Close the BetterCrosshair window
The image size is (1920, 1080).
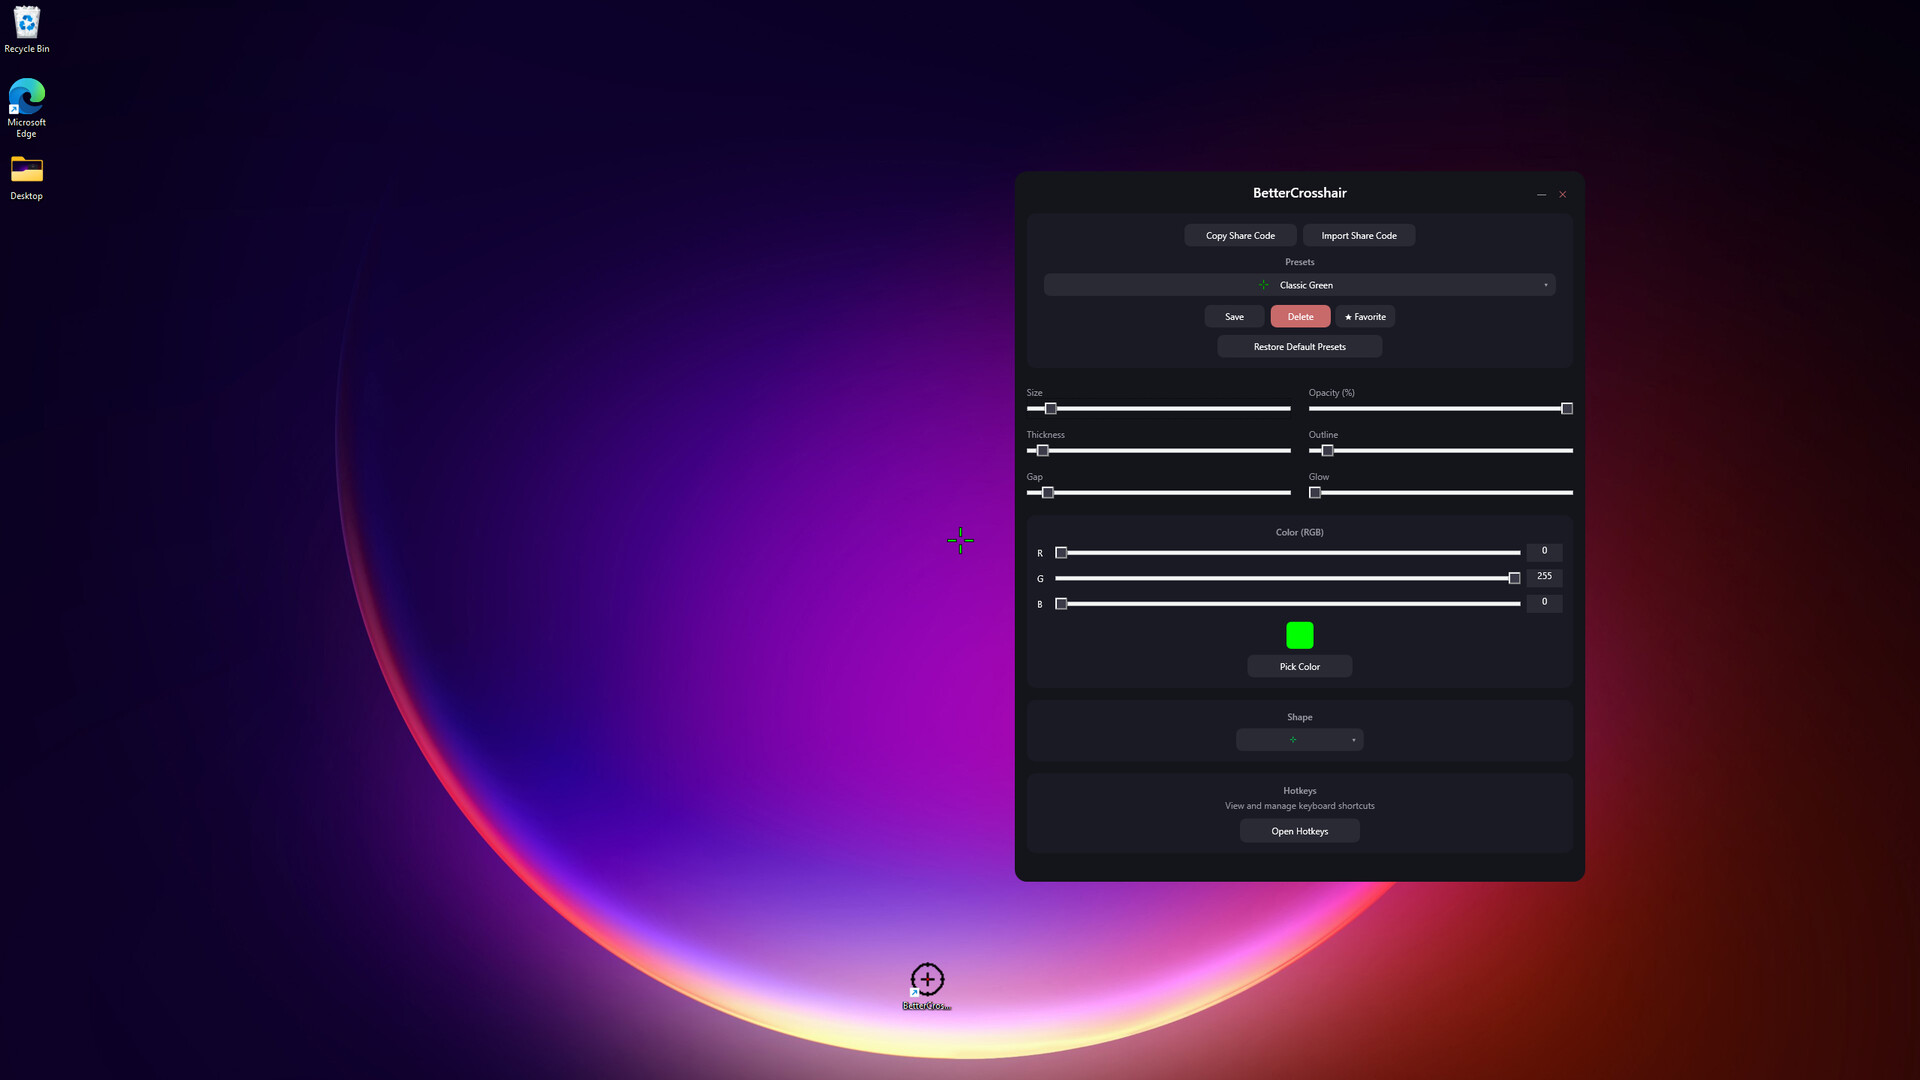coord(1562,195)
